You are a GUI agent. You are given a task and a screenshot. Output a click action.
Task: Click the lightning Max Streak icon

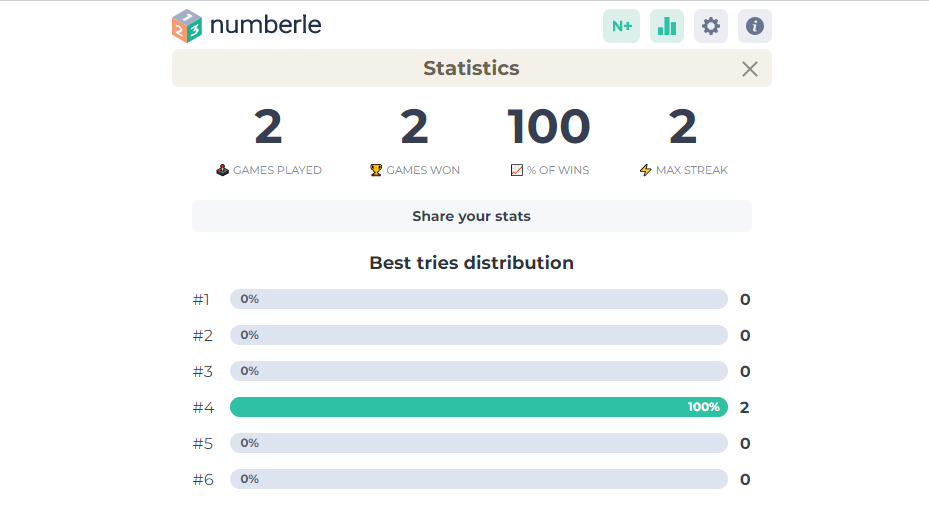[646, 170]
